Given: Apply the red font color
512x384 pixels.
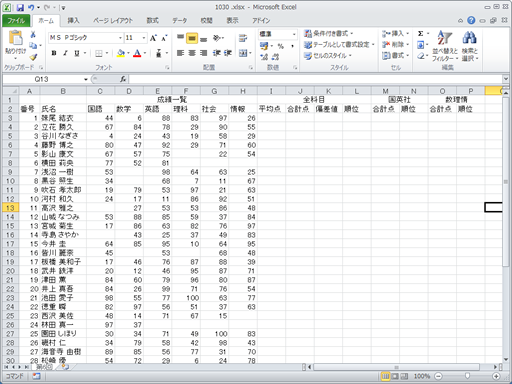Looking at the screenshot, I should 137,53.
